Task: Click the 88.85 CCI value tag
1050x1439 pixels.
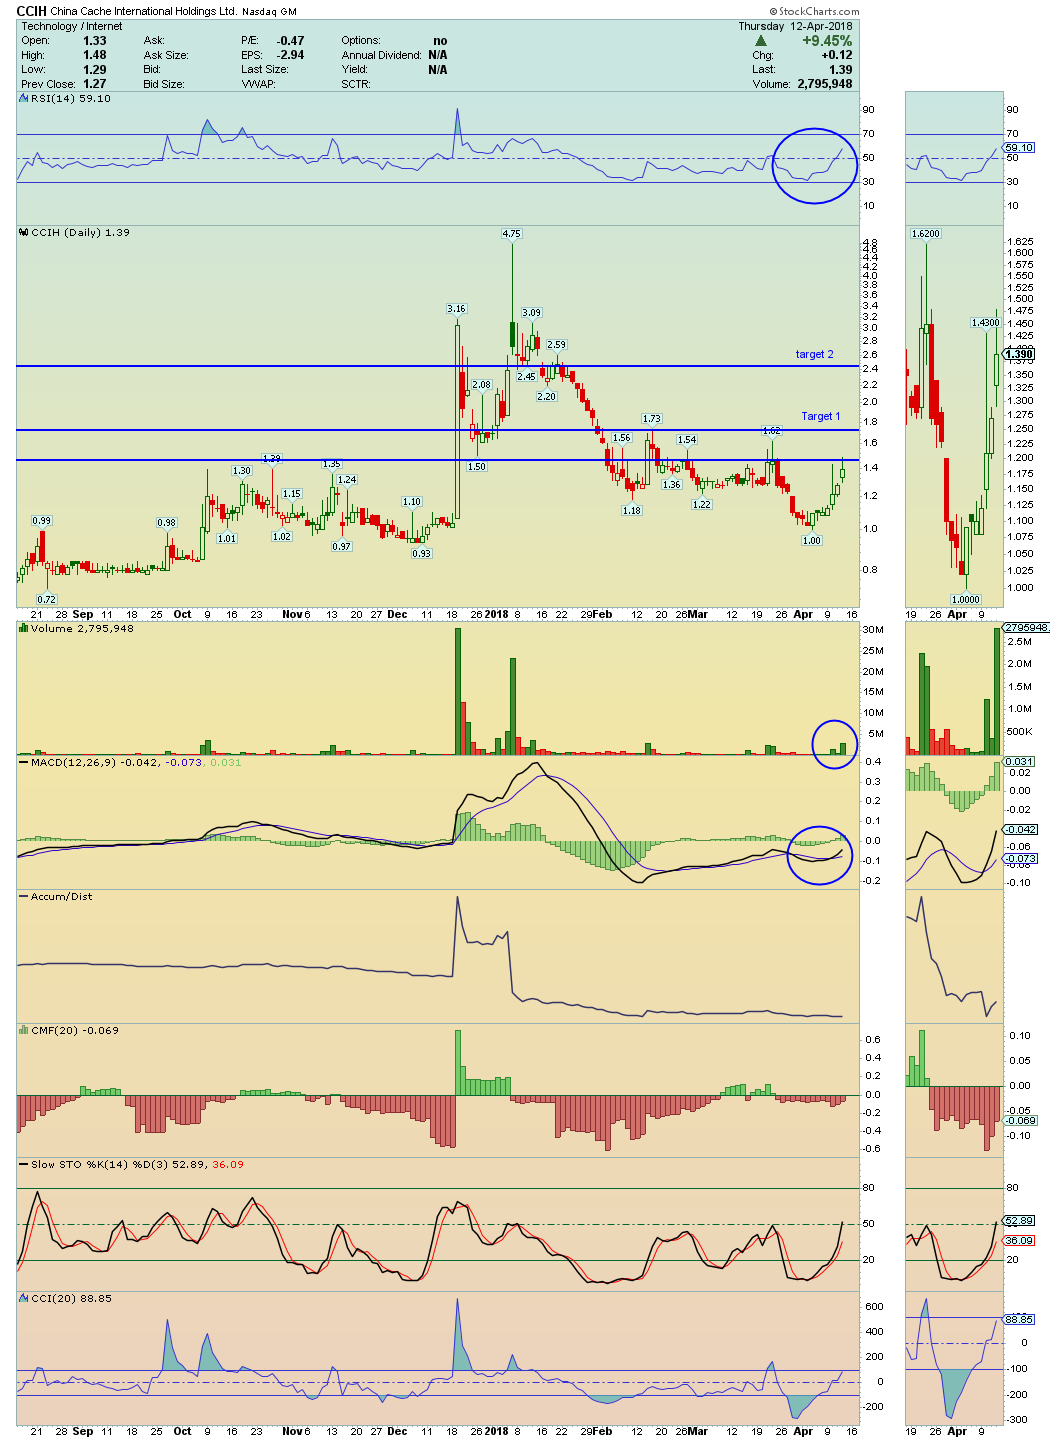Action: click(1019, 1319)
